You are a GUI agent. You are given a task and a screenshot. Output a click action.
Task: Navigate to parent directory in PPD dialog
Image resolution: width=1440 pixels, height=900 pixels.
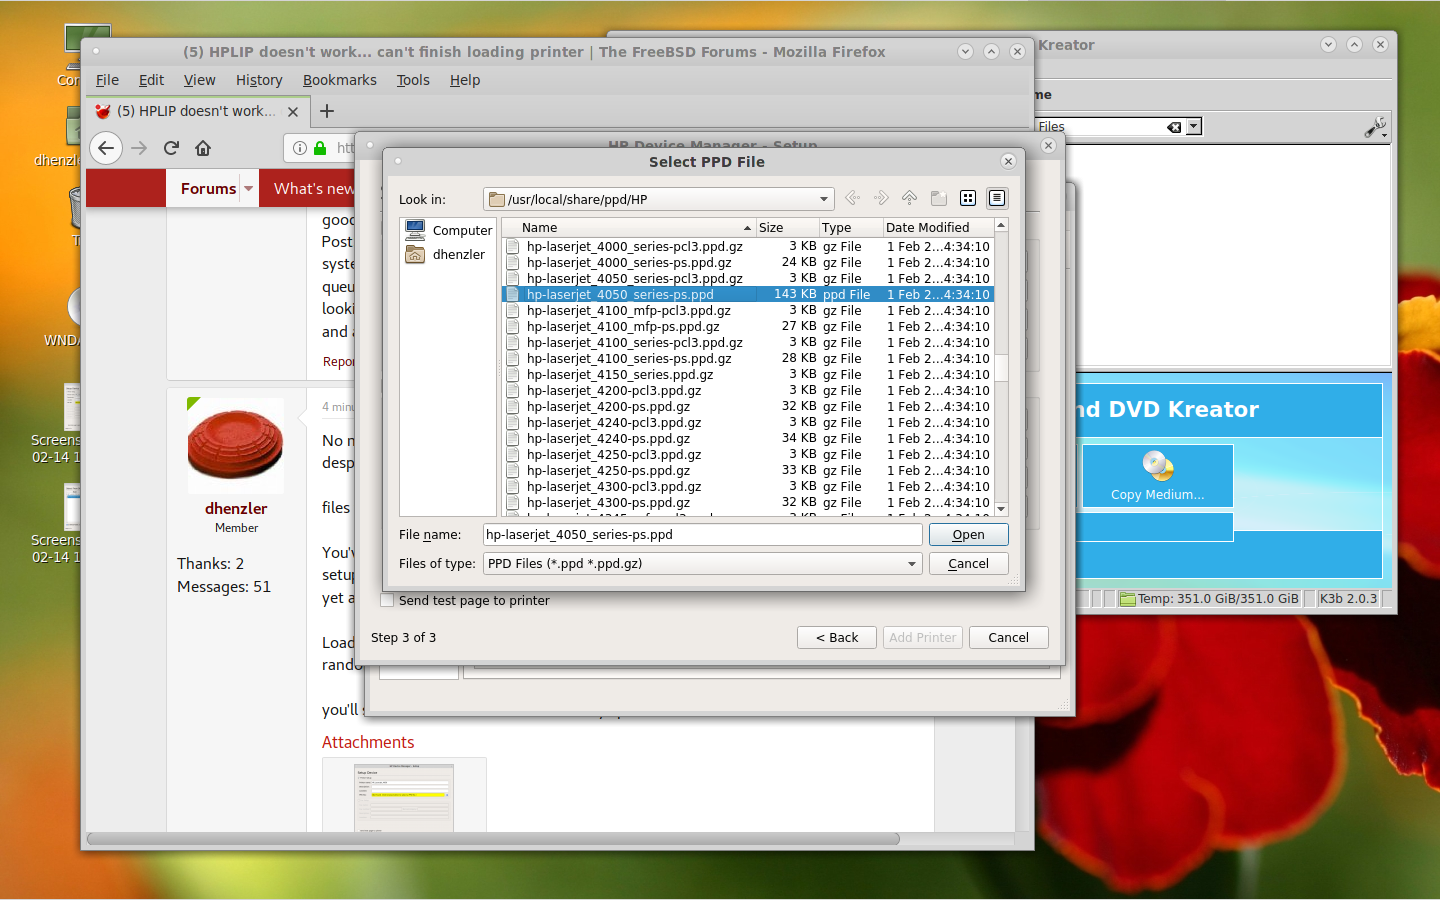point(909,198)
